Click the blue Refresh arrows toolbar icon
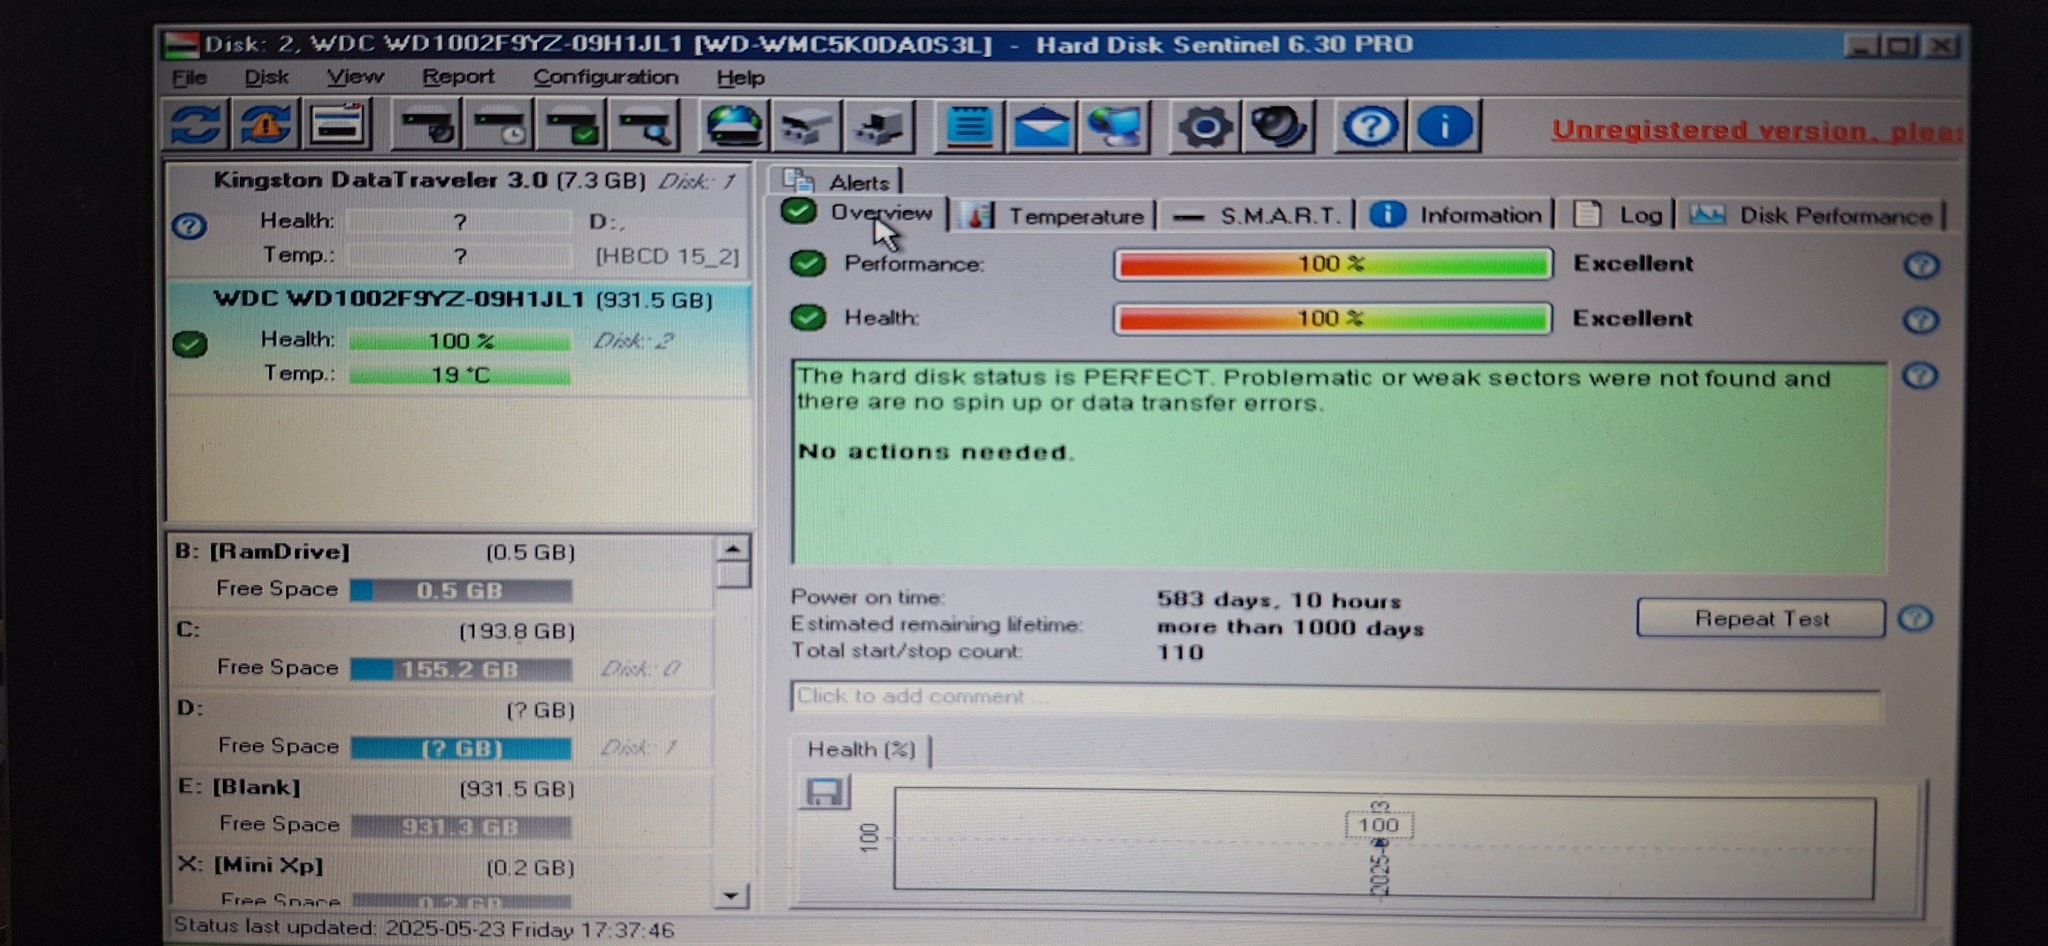2048x946 pixels. [x=195, y=125]
